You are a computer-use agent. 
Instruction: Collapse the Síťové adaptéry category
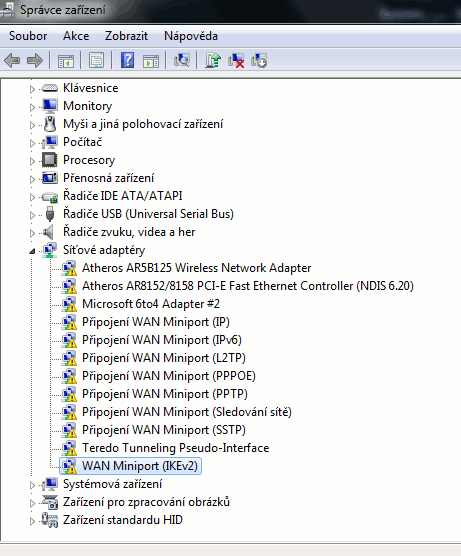click(x=32, y=251)
